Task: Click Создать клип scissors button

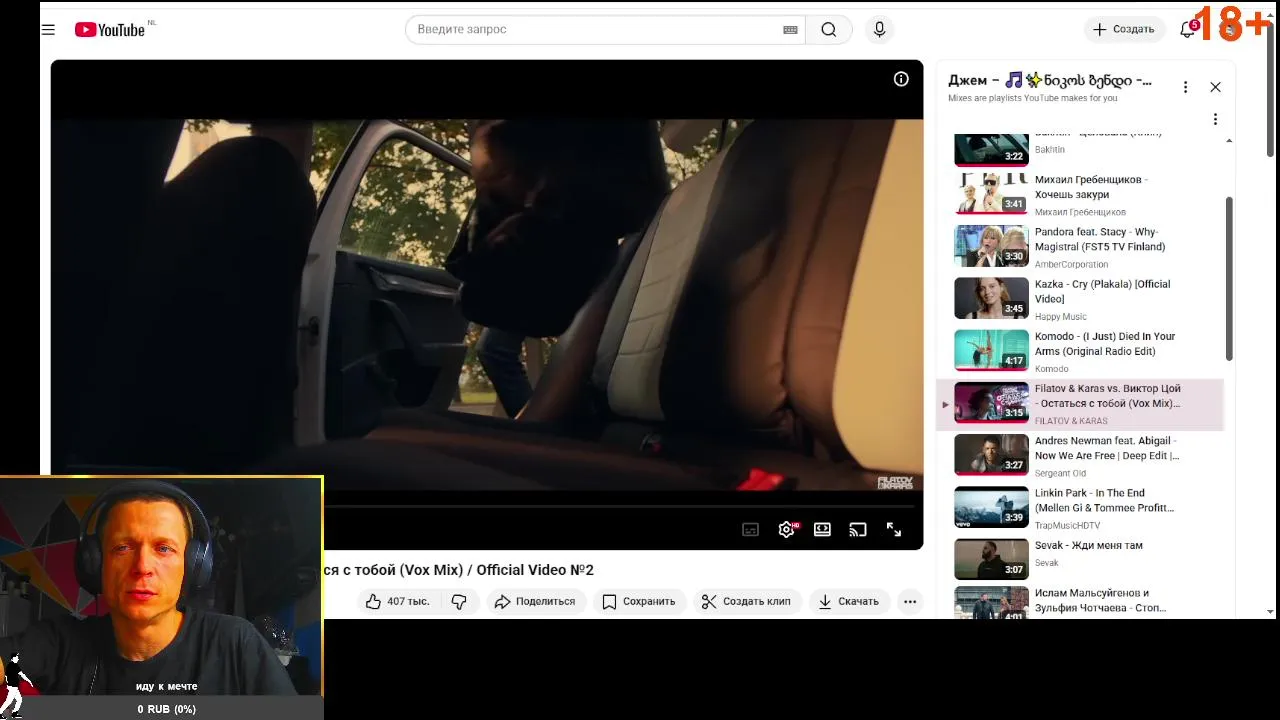Action: [x=746, y=601]
